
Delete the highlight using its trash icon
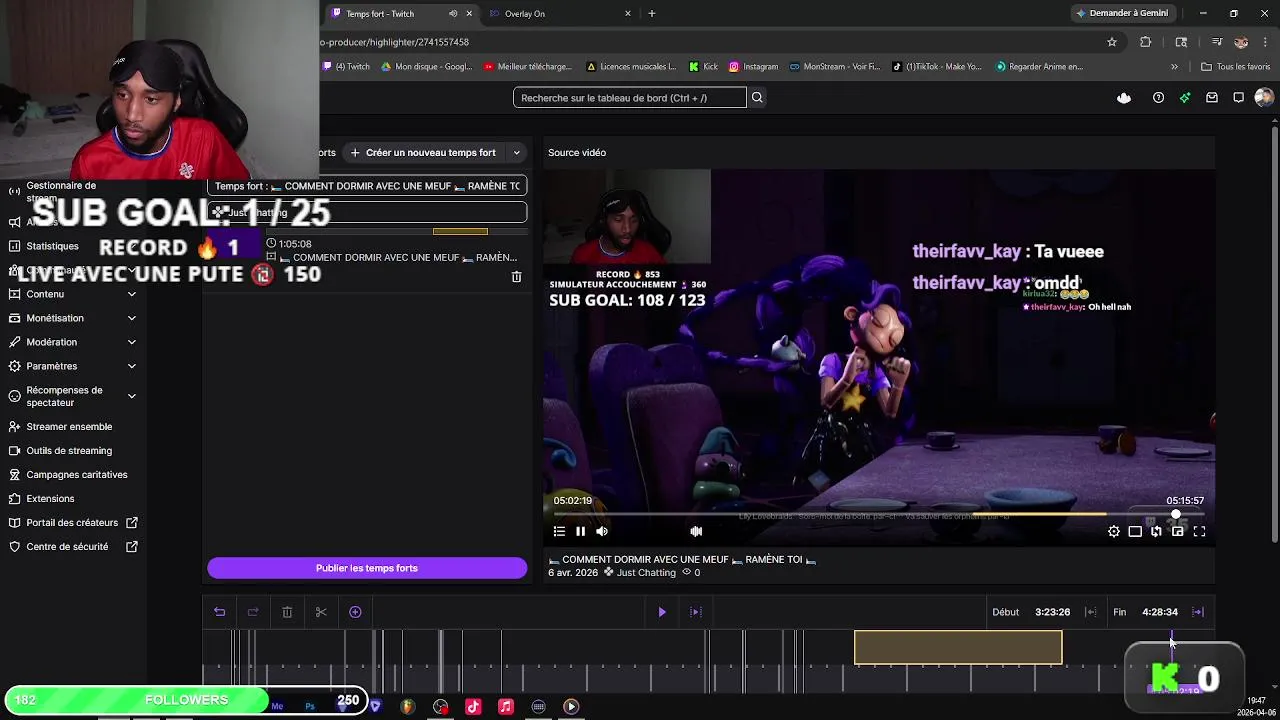[516, 277]
